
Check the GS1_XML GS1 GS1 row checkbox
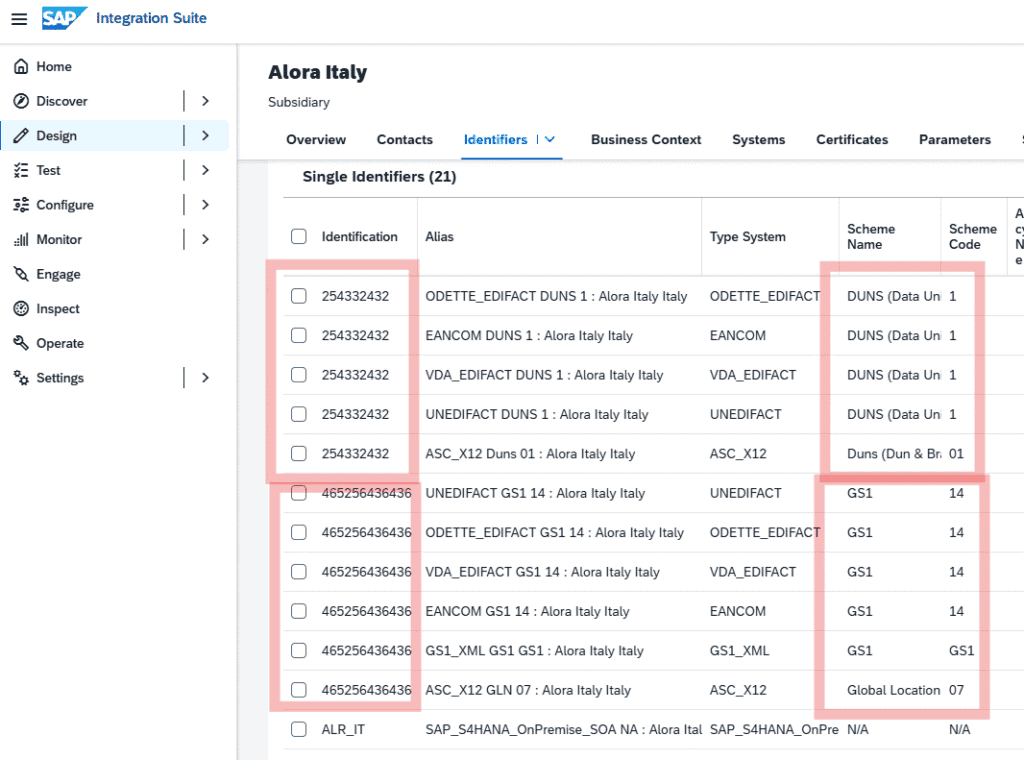tap(298, 650)
